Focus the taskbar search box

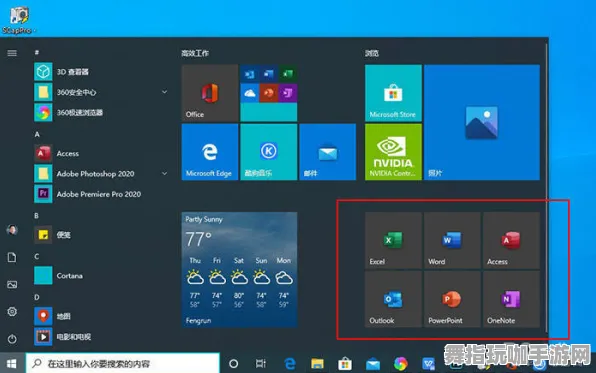coord(123,363)
